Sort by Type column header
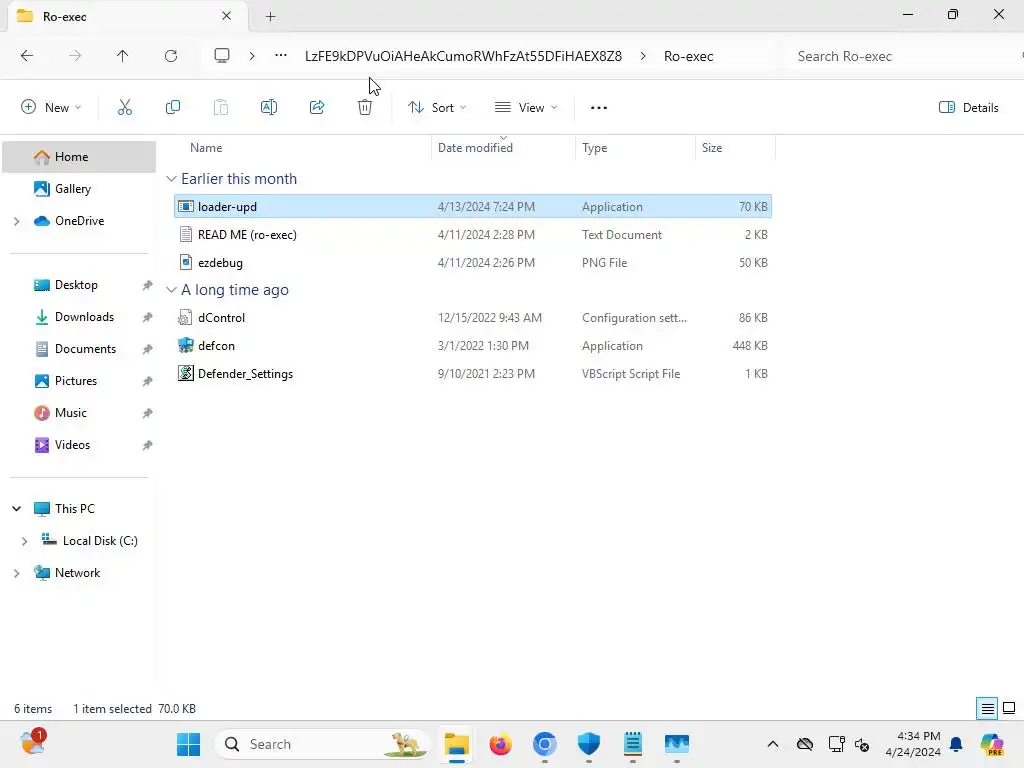 [x=594, y=148]
